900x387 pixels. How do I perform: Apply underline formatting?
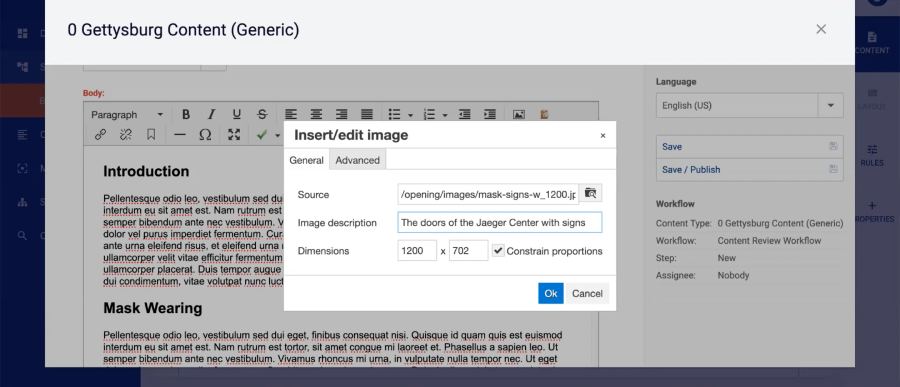[236, 114]
